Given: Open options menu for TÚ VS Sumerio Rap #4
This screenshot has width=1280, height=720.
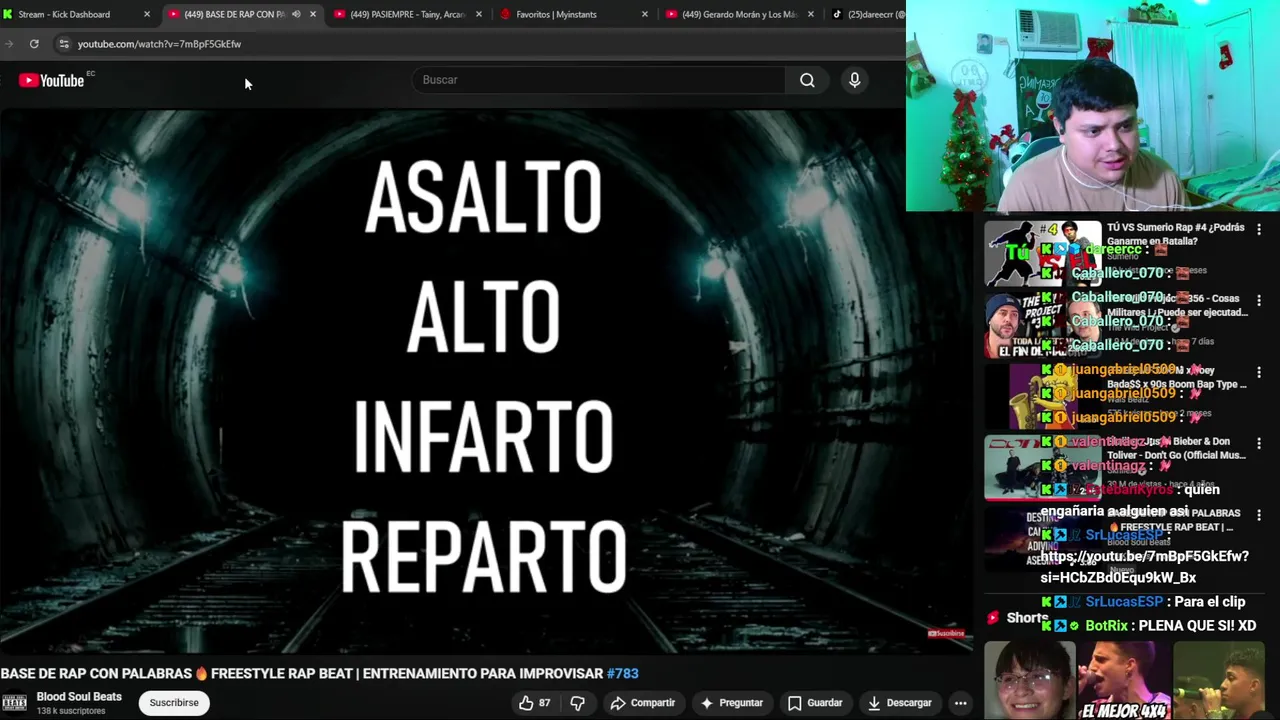Looking at the screenshot, I should point(1259,229).
